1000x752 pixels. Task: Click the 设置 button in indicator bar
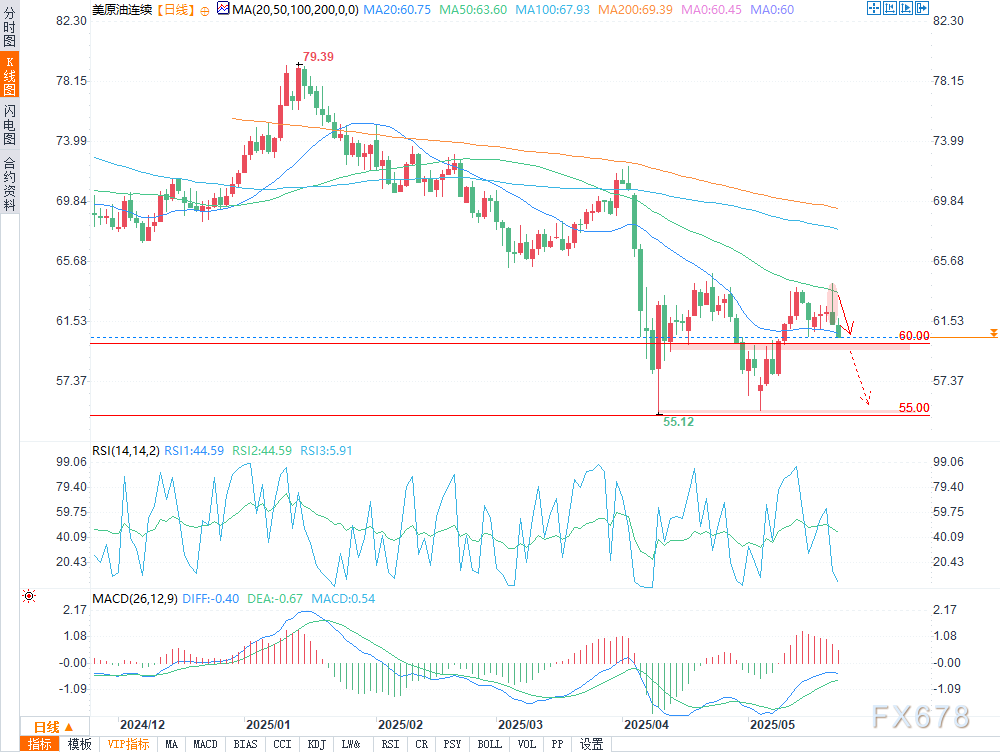coord(592,744)
